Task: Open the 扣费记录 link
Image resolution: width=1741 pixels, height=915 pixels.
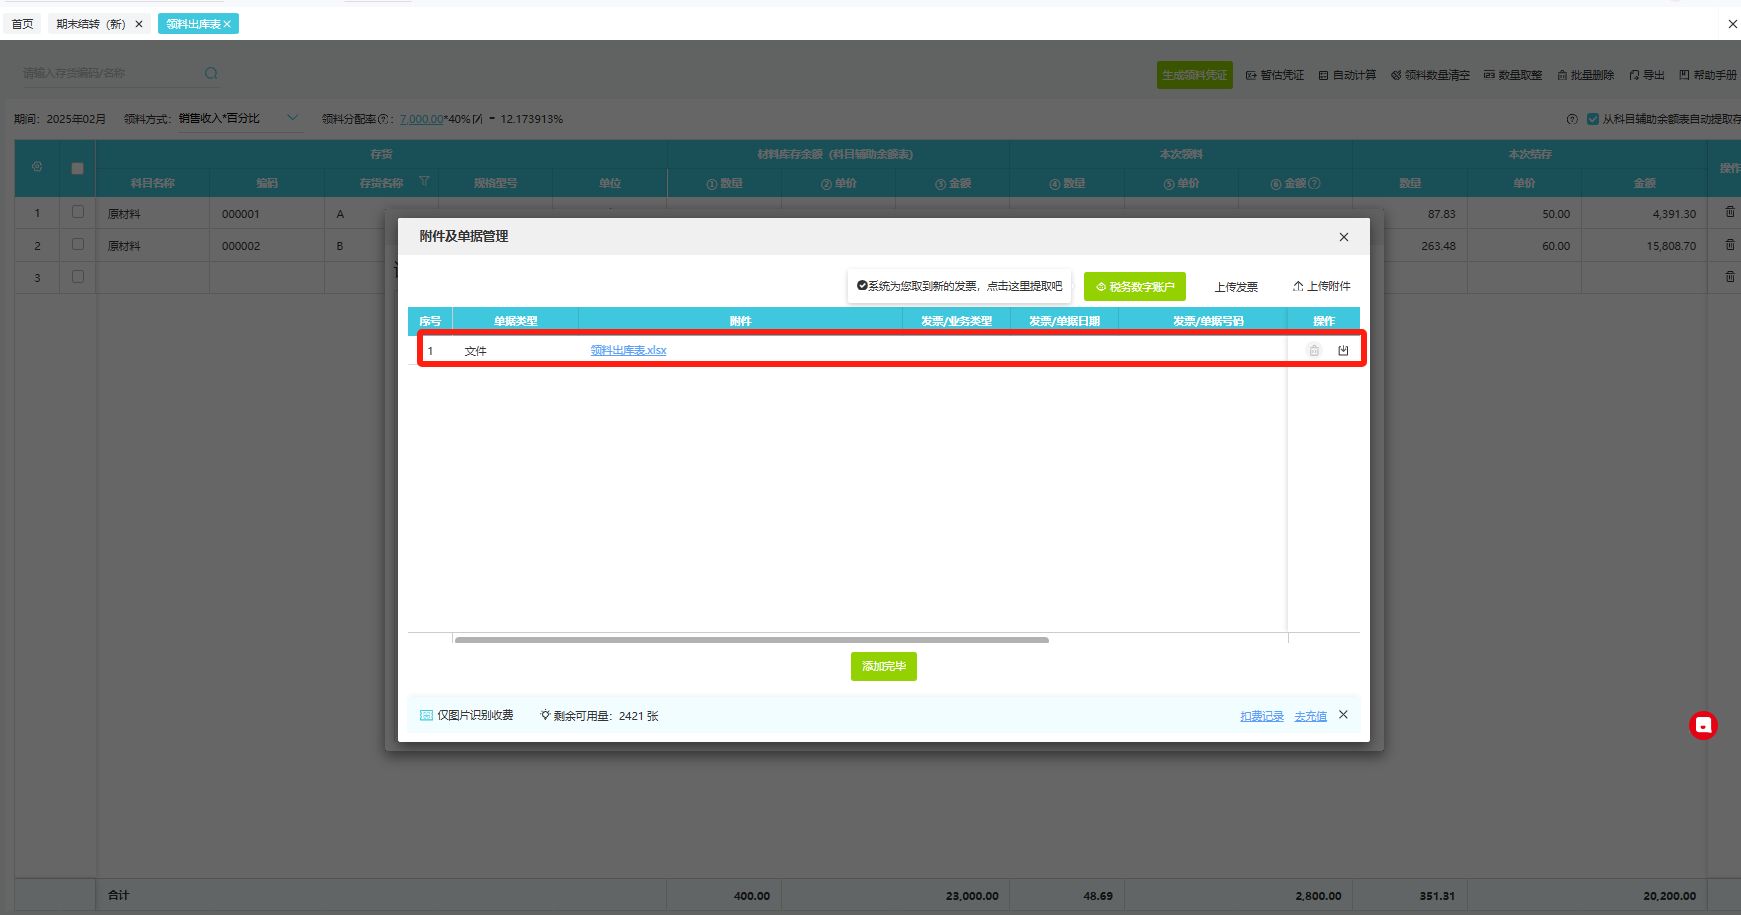Action: click(1262, 716)
